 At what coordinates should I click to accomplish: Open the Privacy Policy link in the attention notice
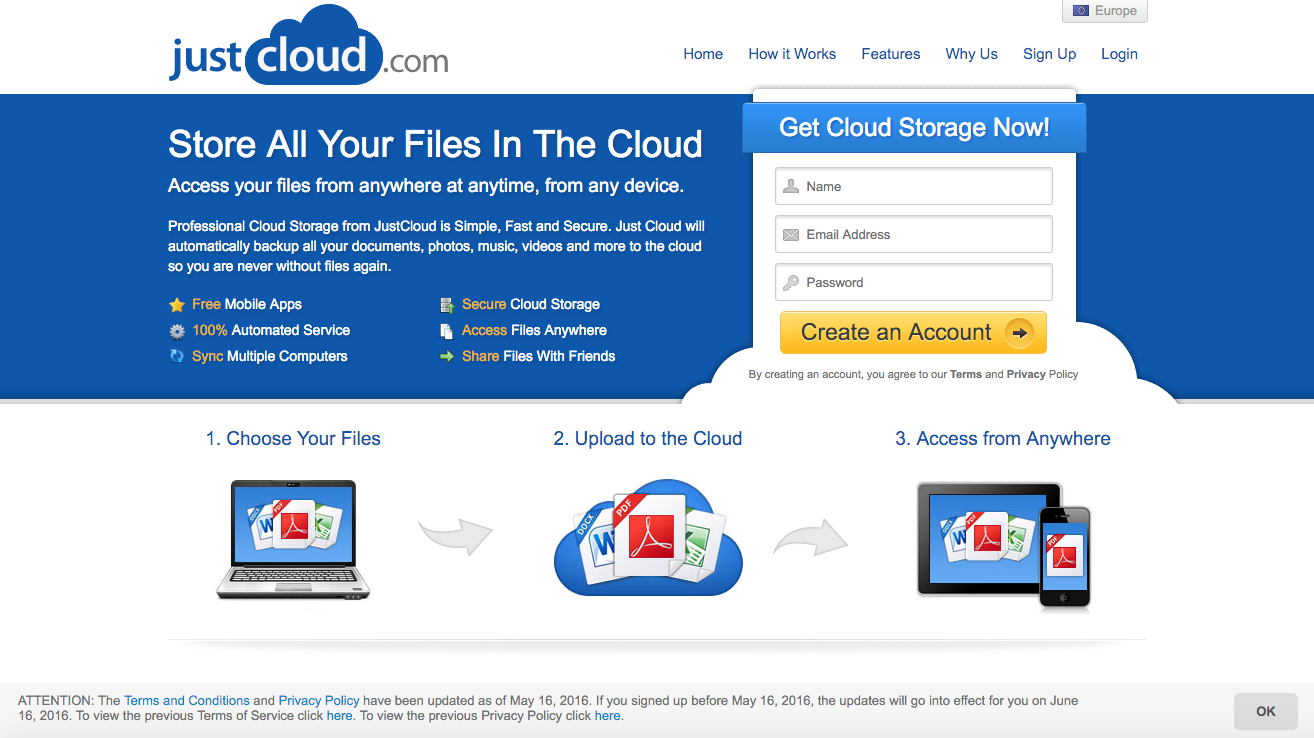pos(318,700)
